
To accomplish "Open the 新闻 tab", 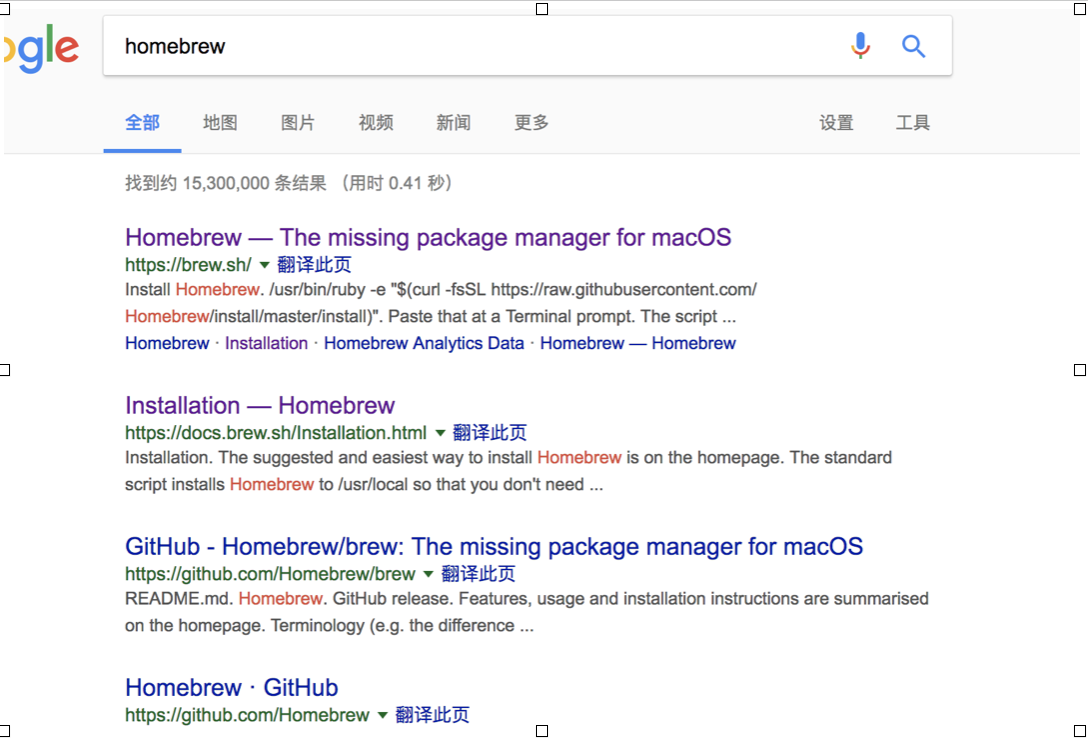I will pyautogui.click(x=453, y=123).
